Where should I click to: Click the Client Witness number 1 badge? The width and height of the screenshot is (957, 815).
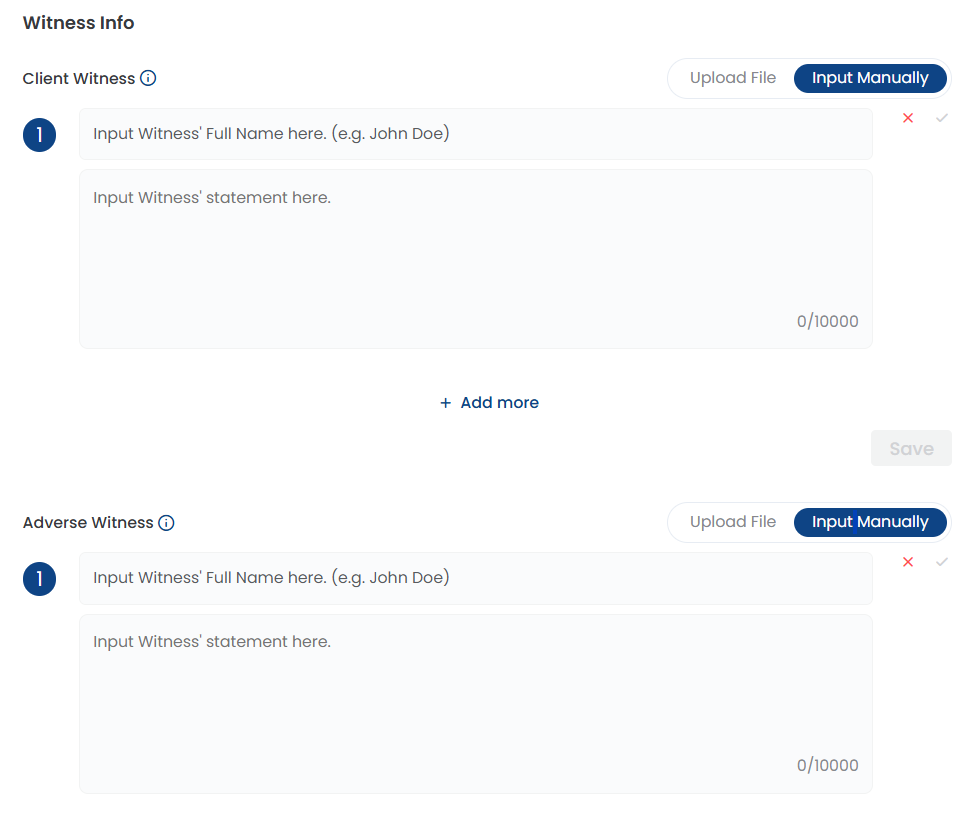click(40, 135)
